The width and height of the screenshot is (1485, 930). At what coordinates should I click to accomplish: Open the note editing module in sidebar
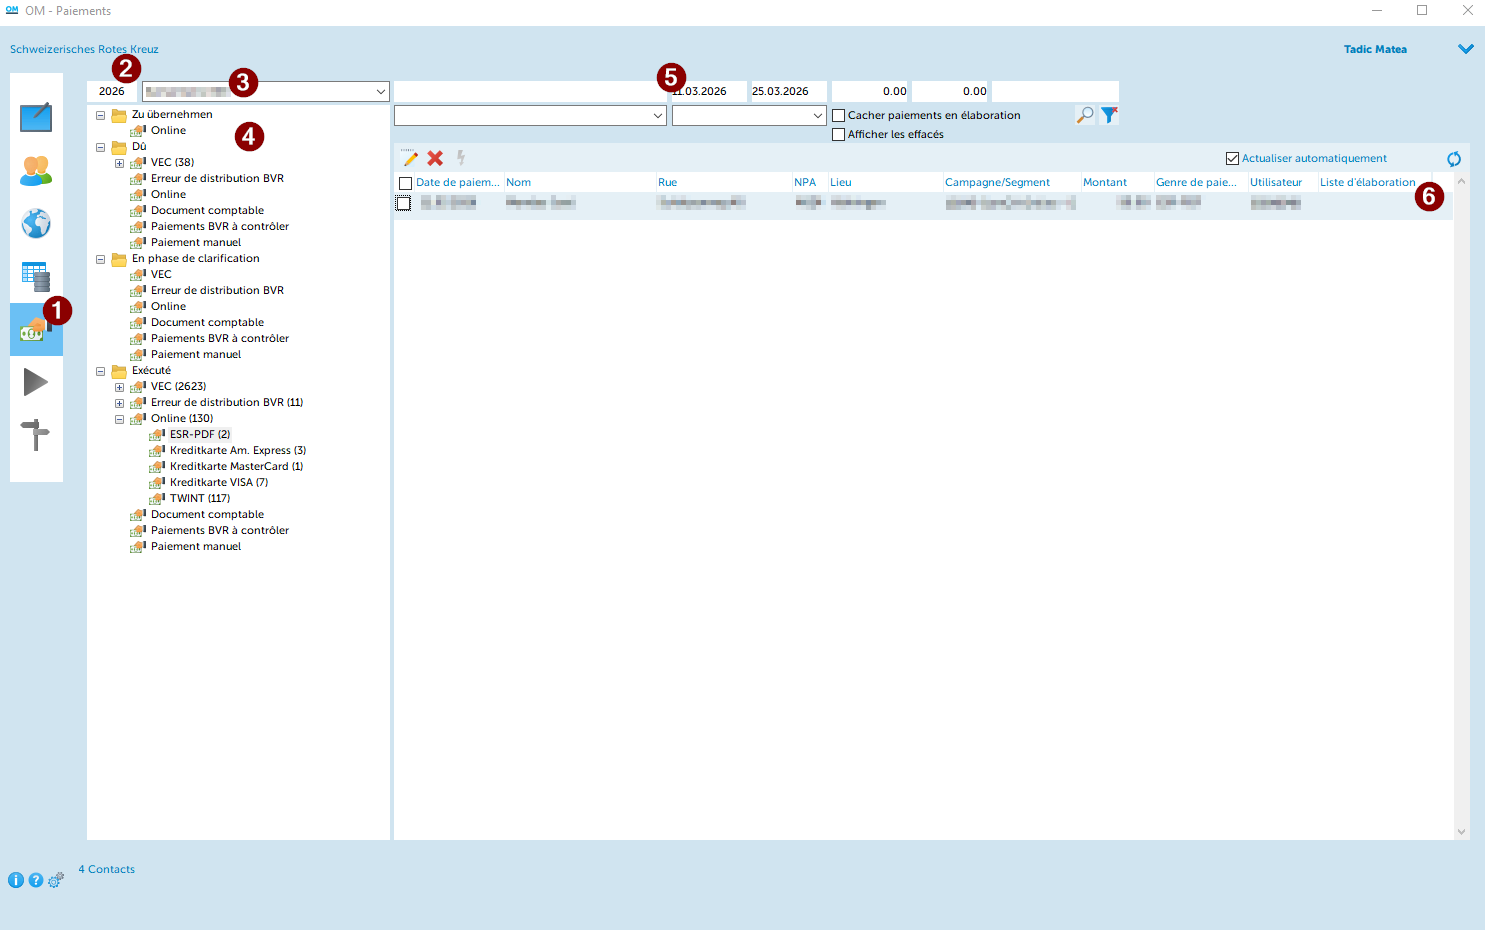coord(36,117)
